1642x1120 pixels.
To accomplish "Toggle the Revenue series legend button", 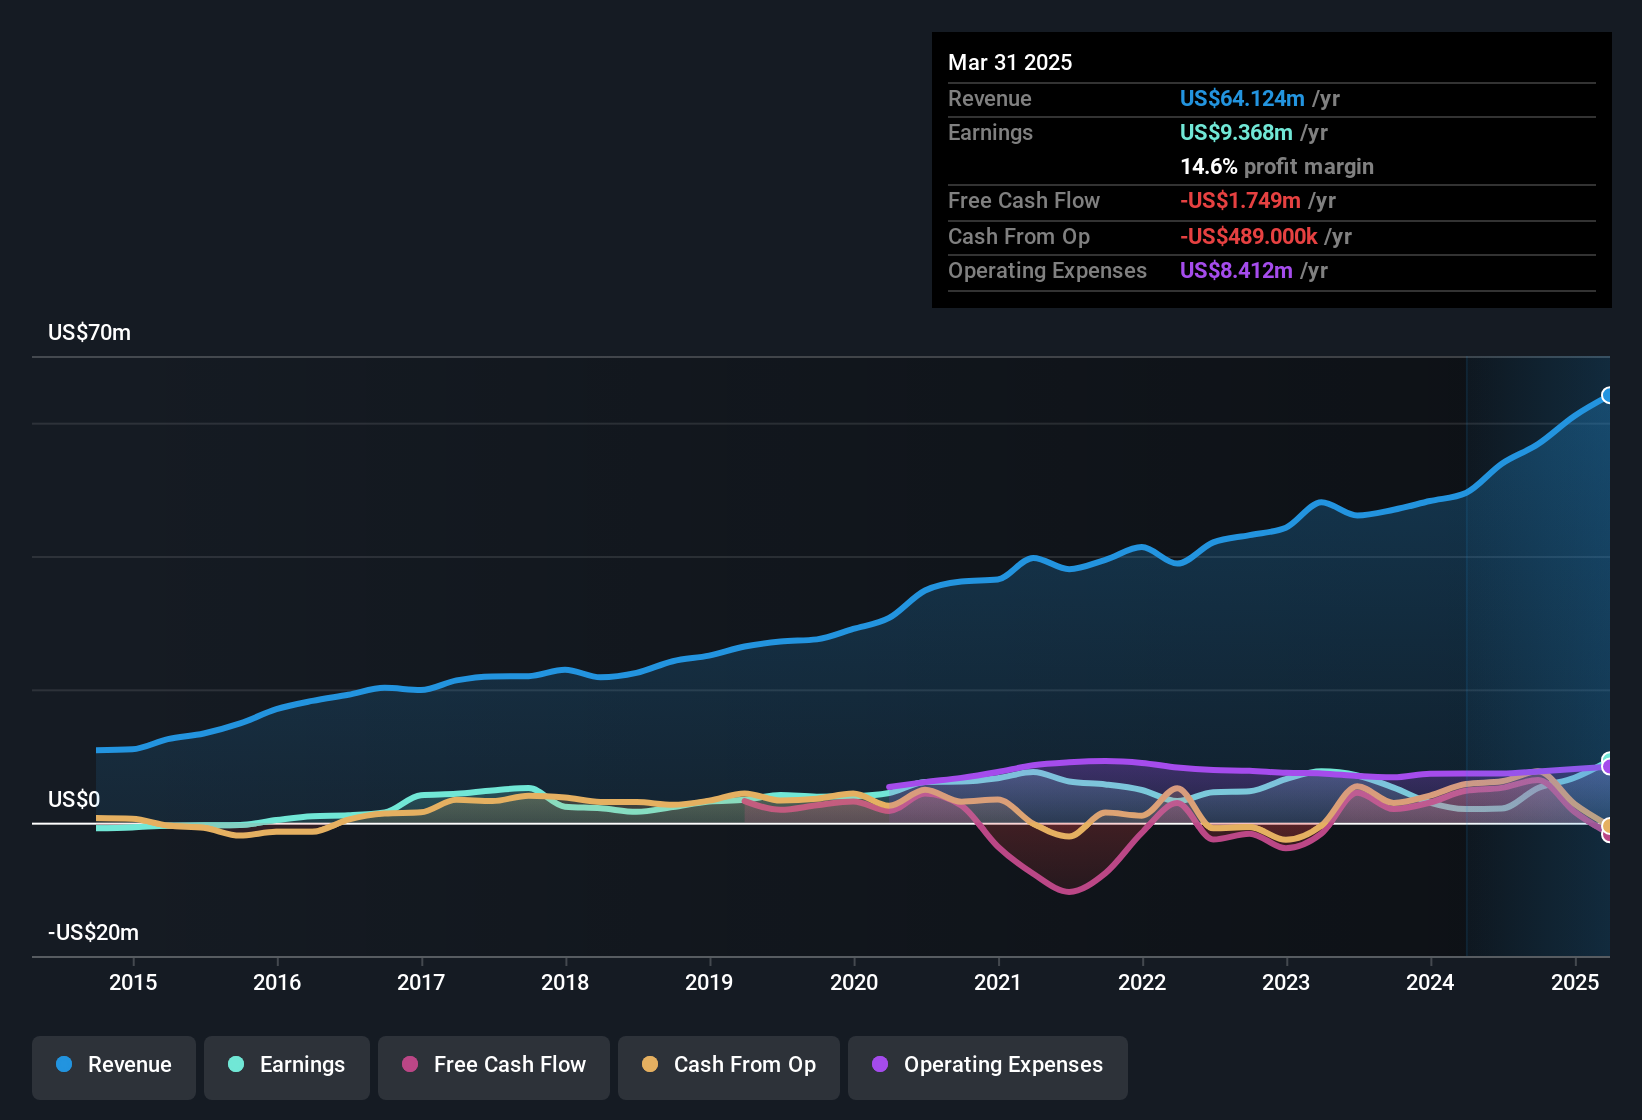I will pos(114,1065).
